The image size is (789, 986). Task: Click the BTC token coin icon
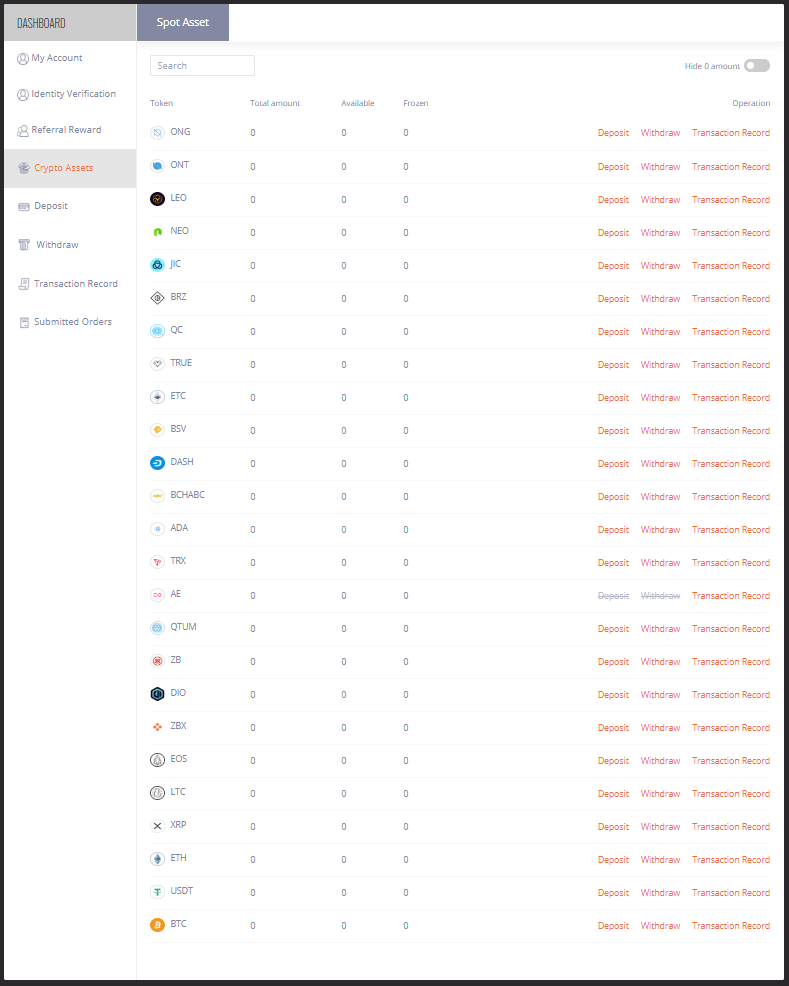(x=157, y=925)
